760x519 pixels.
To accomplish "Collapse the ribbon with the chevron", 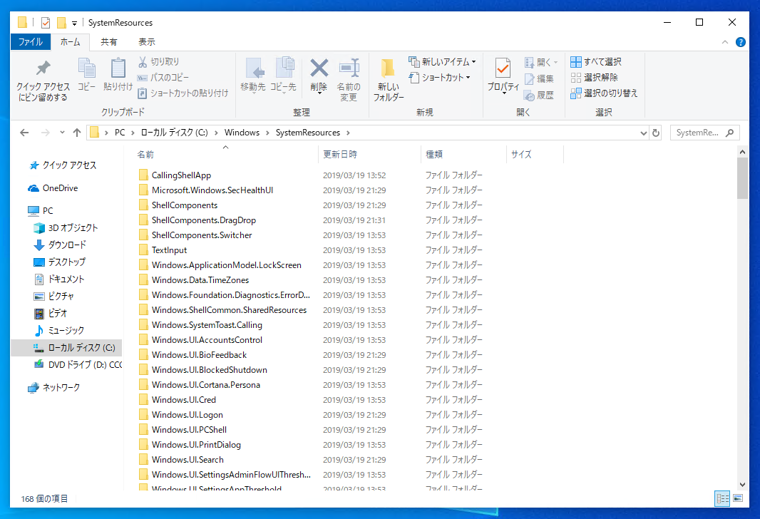I will [725, 42].
